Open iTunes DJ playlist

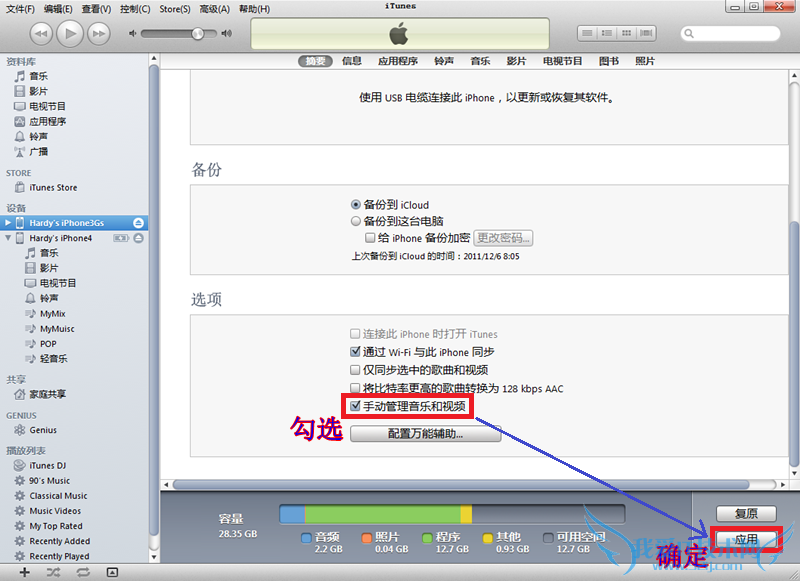47,465
